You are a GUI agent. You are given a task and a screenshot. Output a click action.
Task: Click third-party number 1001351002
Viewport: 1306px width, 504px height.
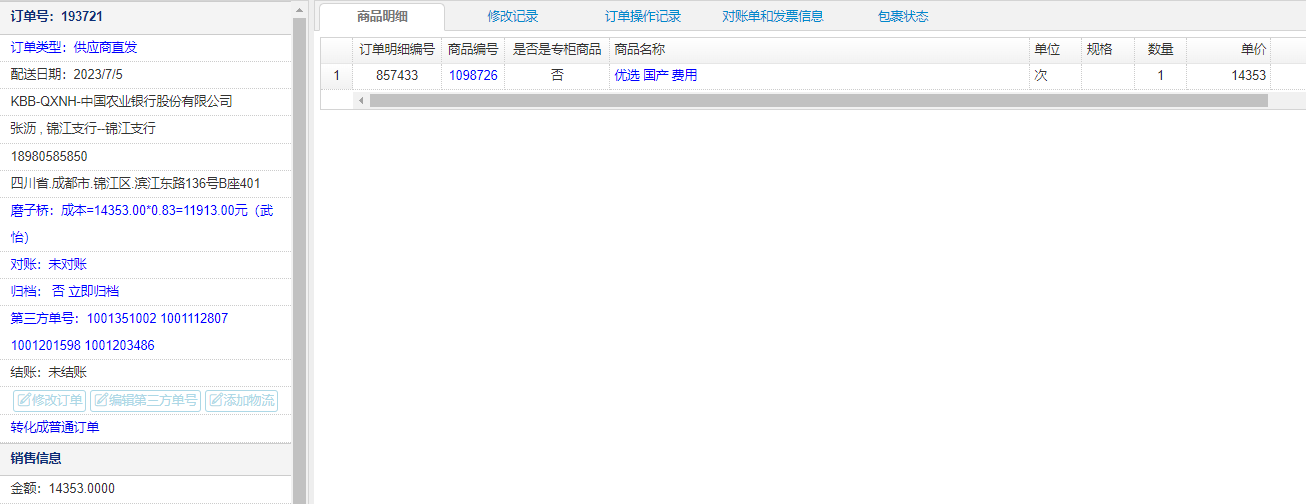(121, 318)
